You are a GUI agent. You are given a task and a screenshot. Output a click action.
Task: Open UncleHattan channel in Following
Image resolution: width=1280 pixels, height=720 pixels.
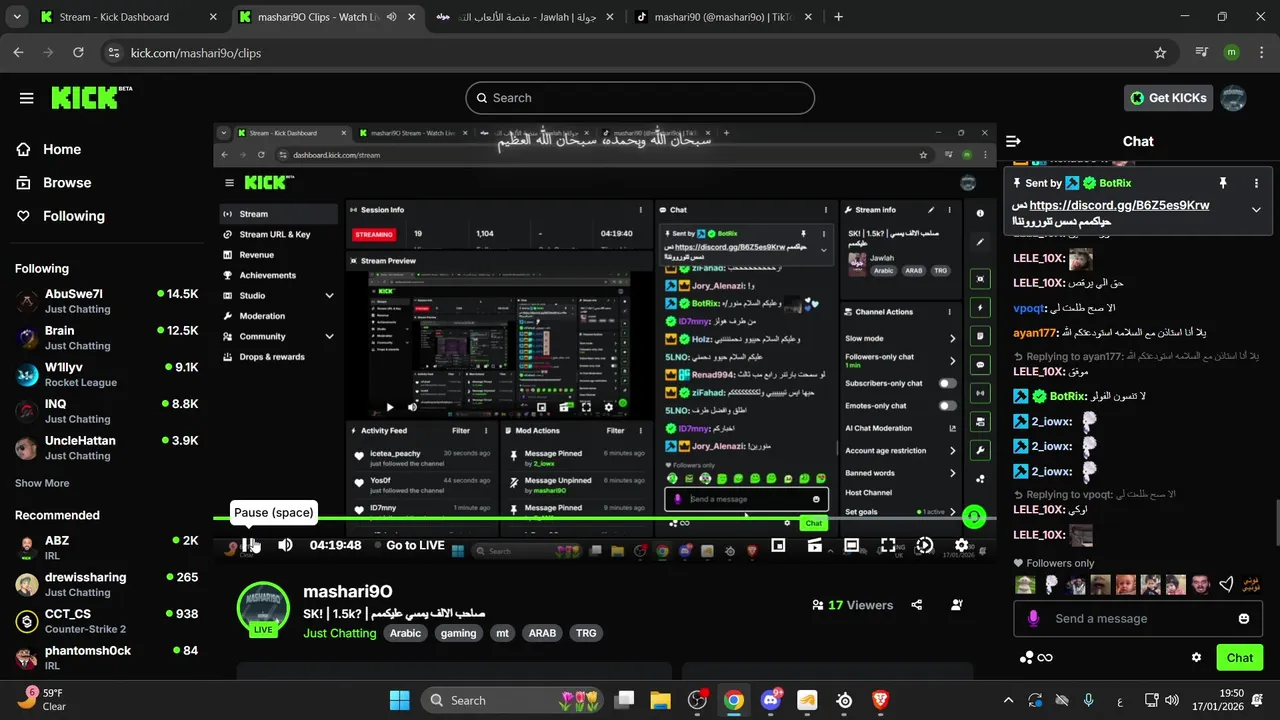pyautogui.click(x=106, y=447)
